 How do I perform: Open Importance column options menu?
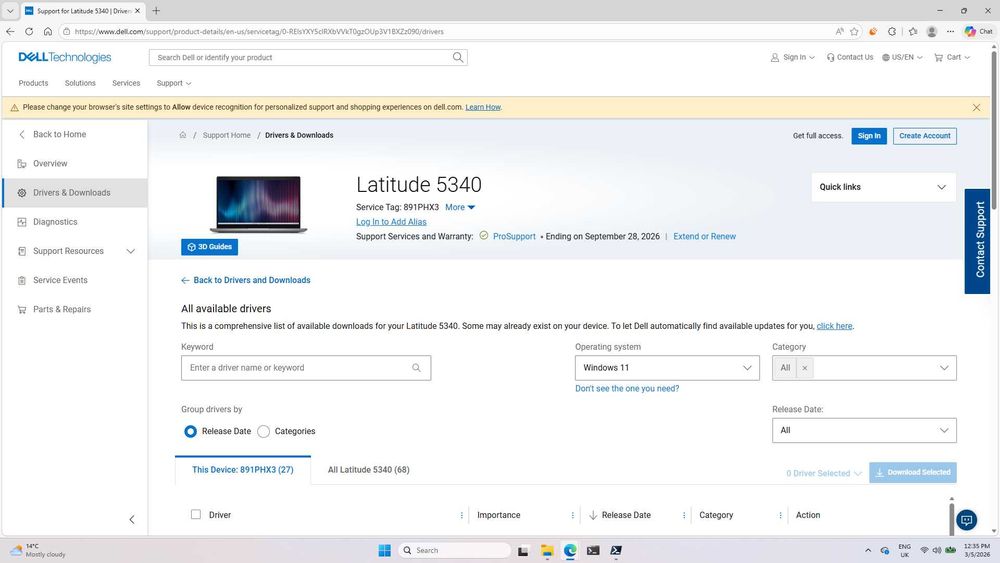[573, 515]
